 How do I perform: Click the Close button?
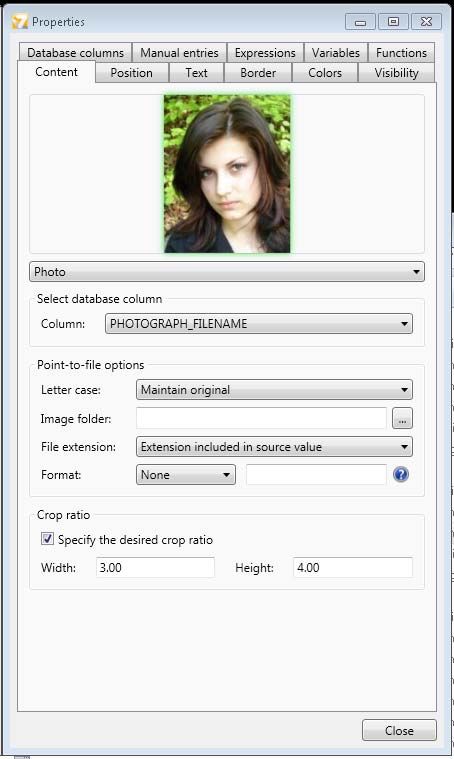pos(399,730)
